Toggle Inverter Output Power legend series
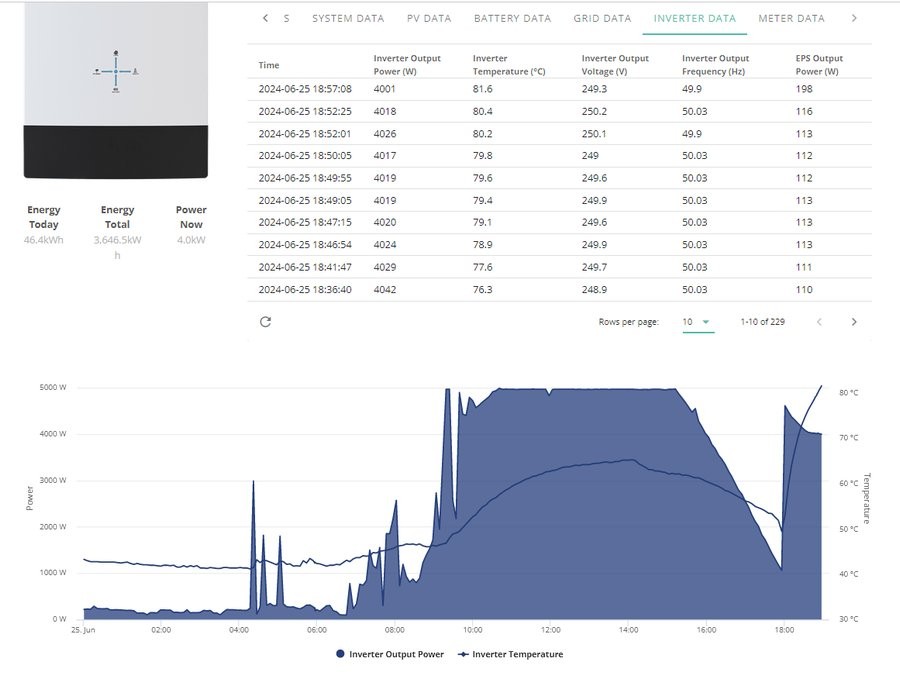 click(x=390, y=654)
